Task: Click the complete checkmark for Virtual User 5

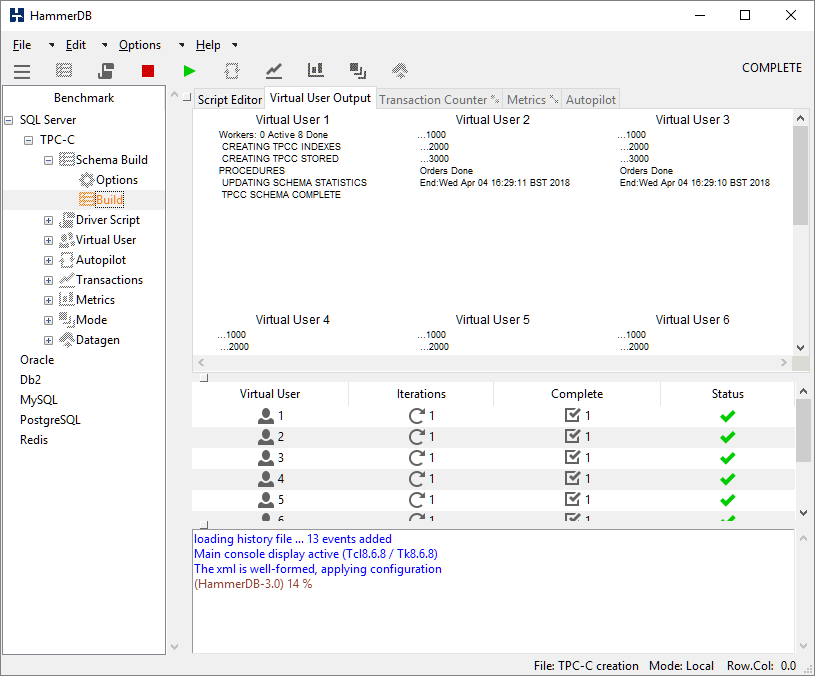Action: coord(572,499)
